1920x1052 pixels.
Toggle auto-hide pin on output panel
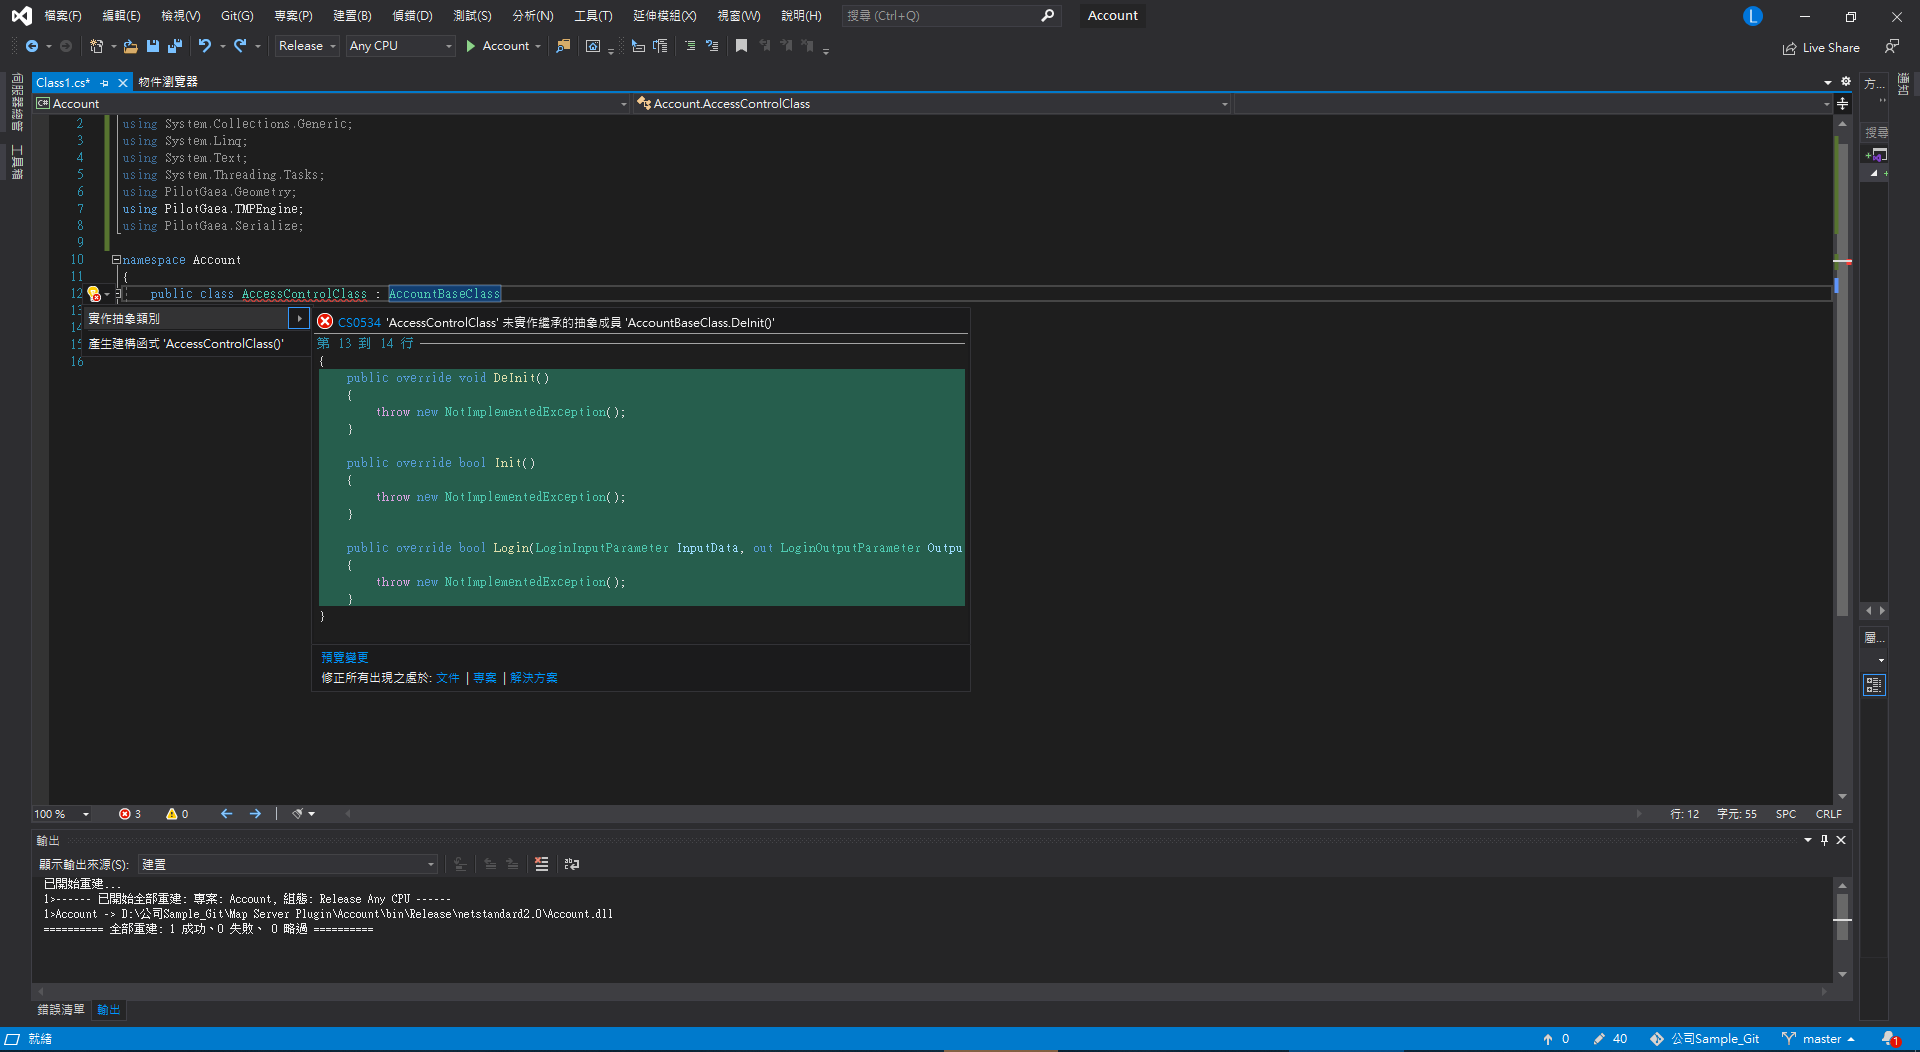1824,840
